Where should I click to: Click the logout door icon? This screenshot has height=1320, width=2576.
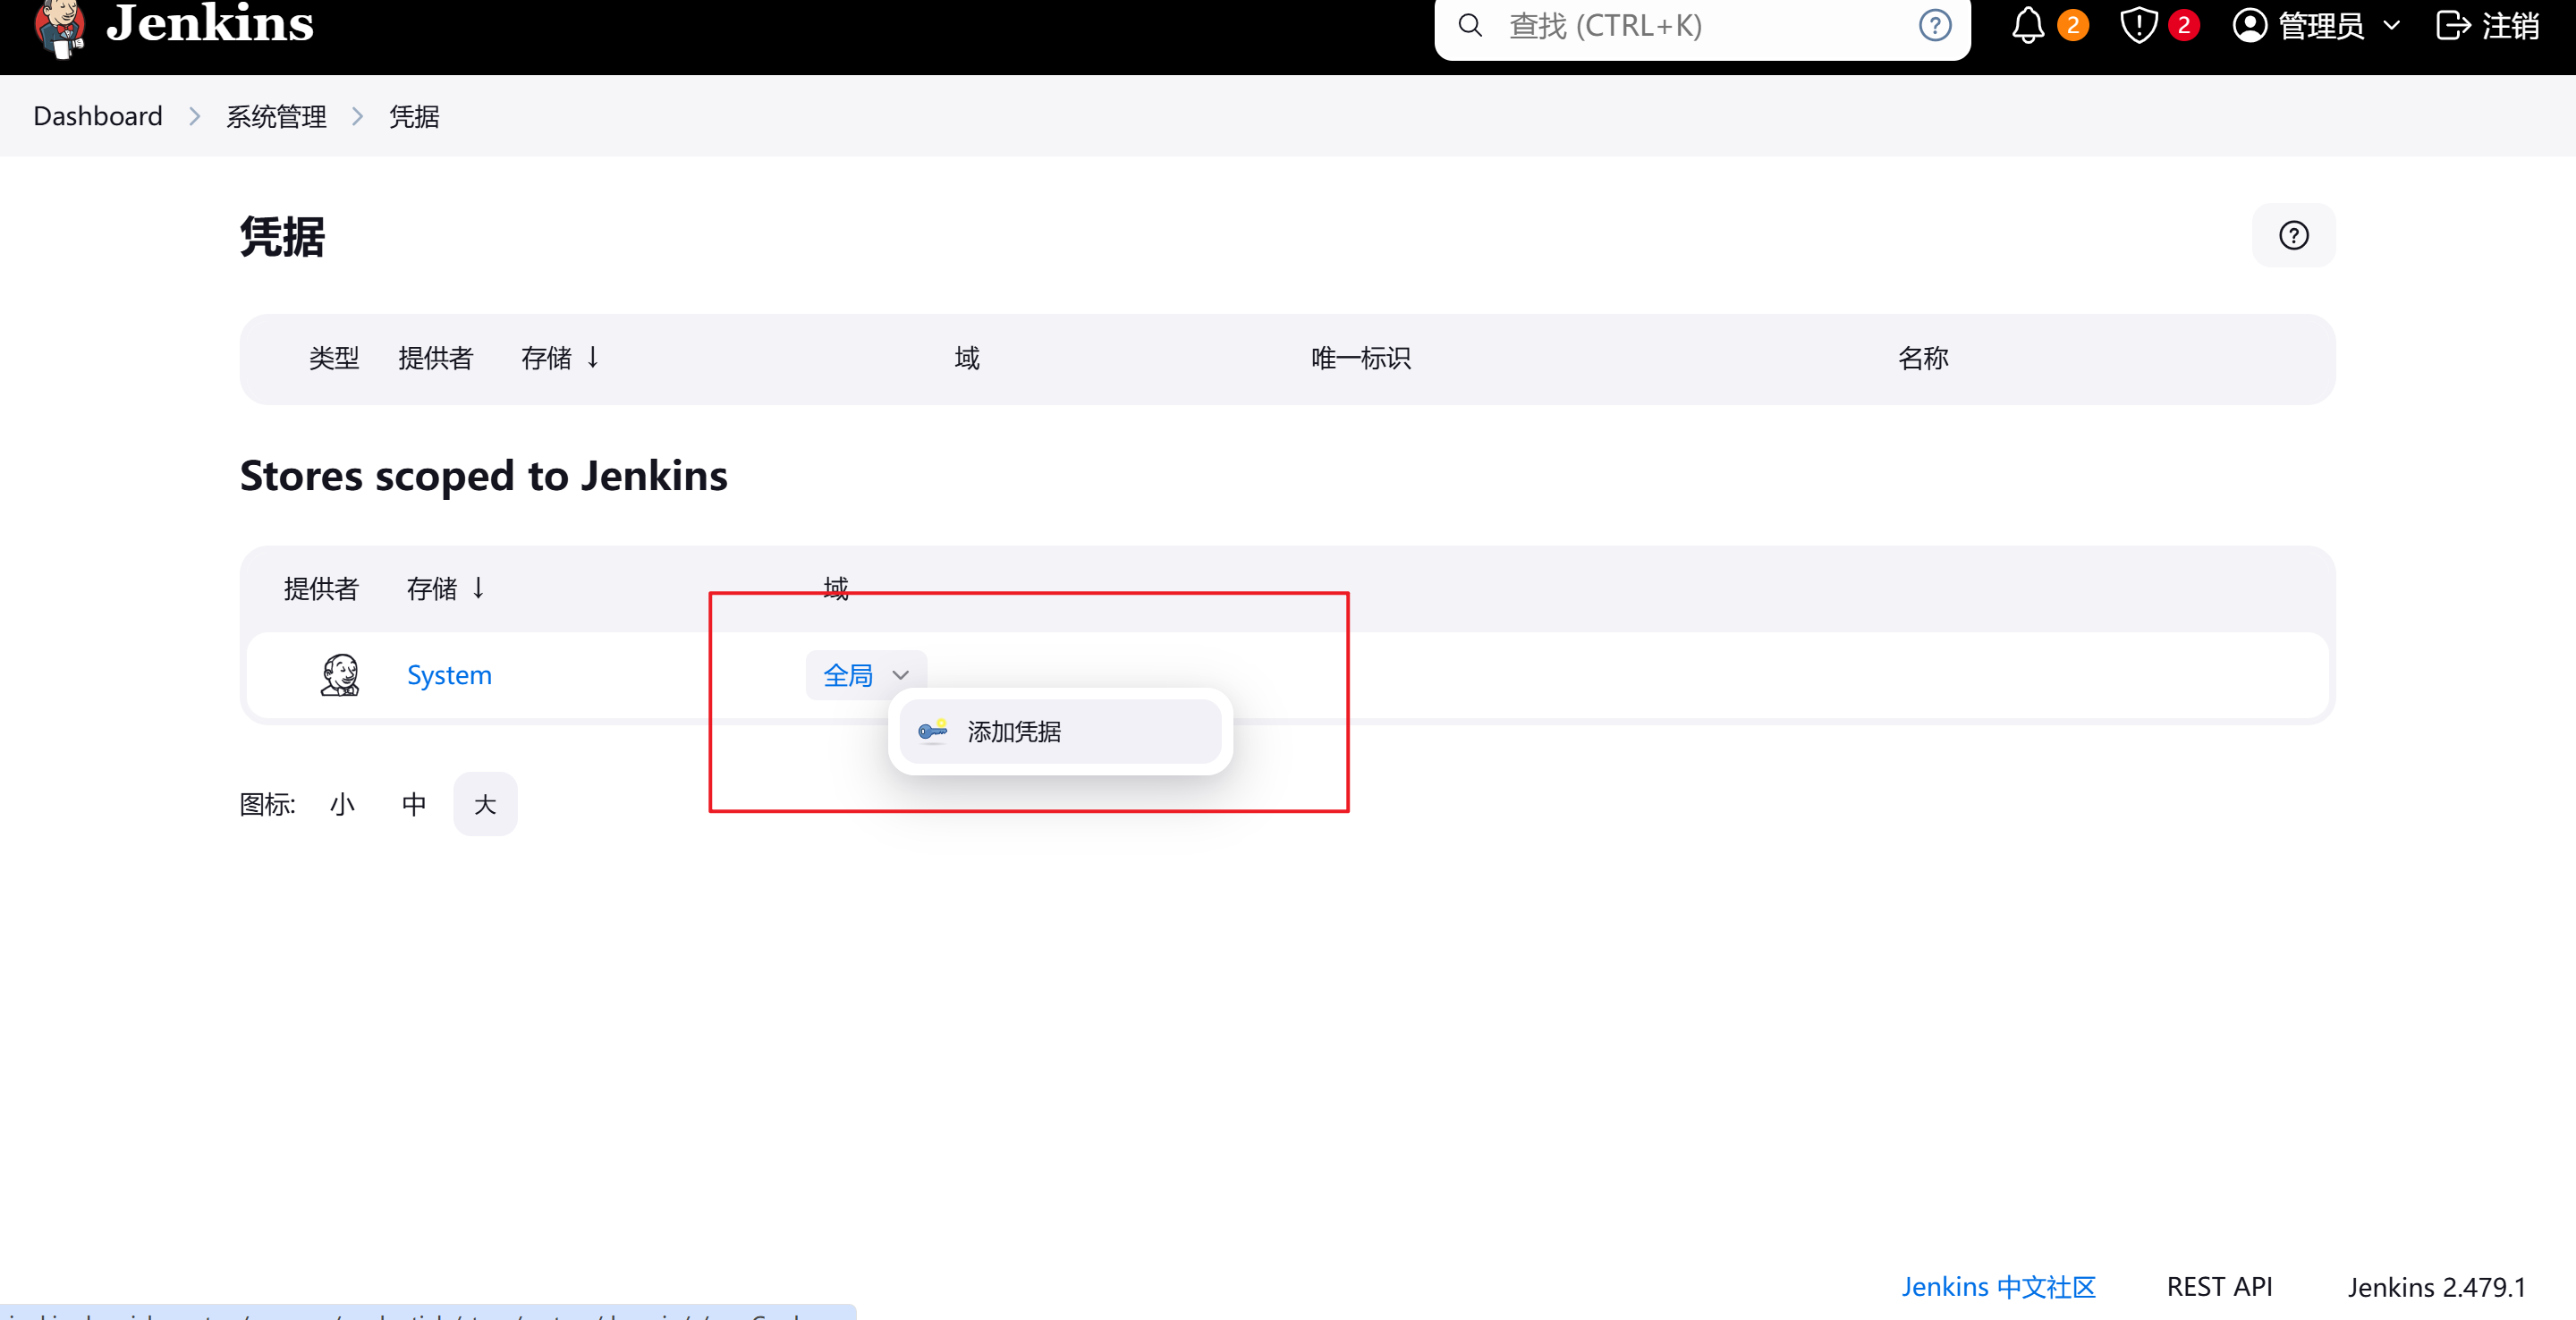click(x=2453, y=25)
